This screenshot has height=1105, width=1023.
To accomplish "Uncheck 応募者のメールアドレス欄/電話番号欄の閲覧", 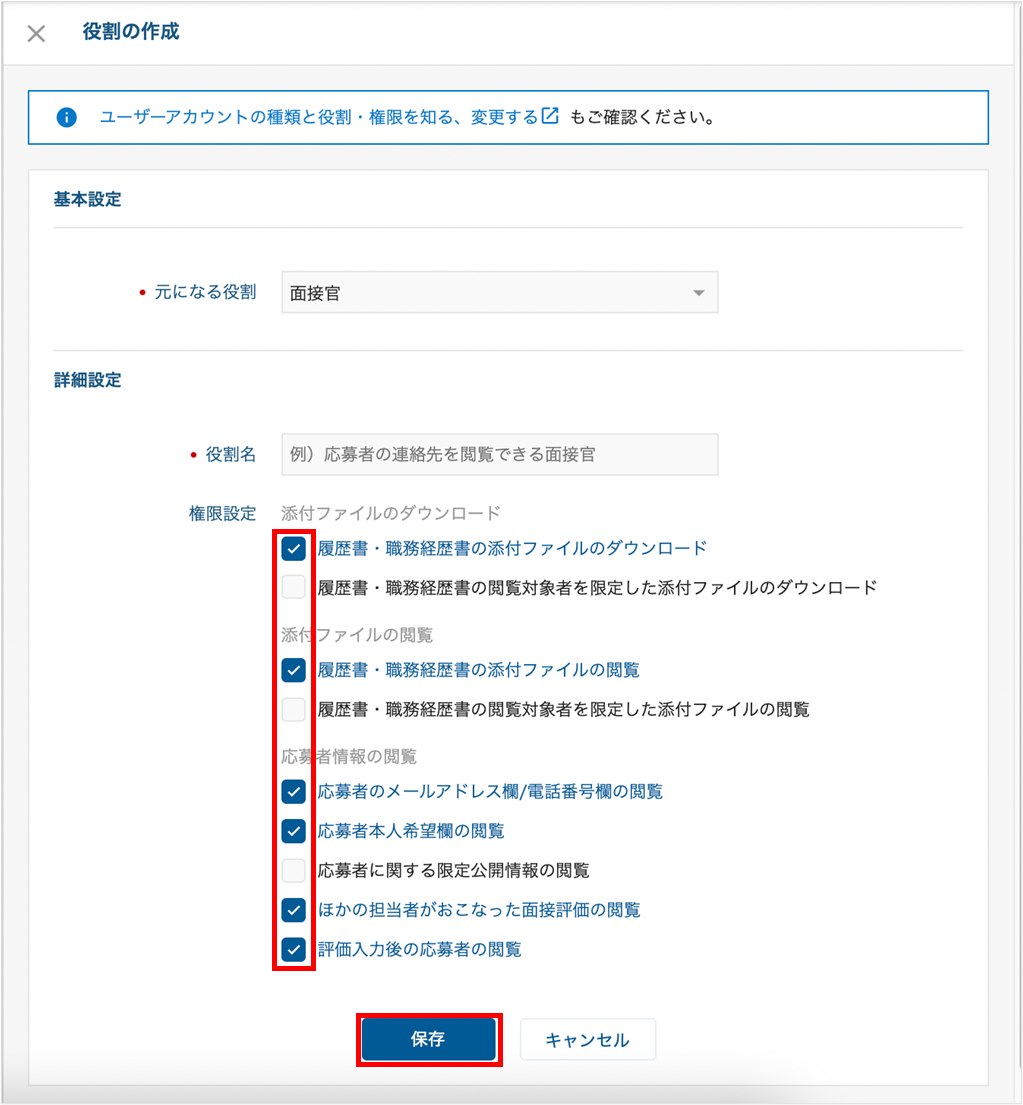I will (294, 791).
